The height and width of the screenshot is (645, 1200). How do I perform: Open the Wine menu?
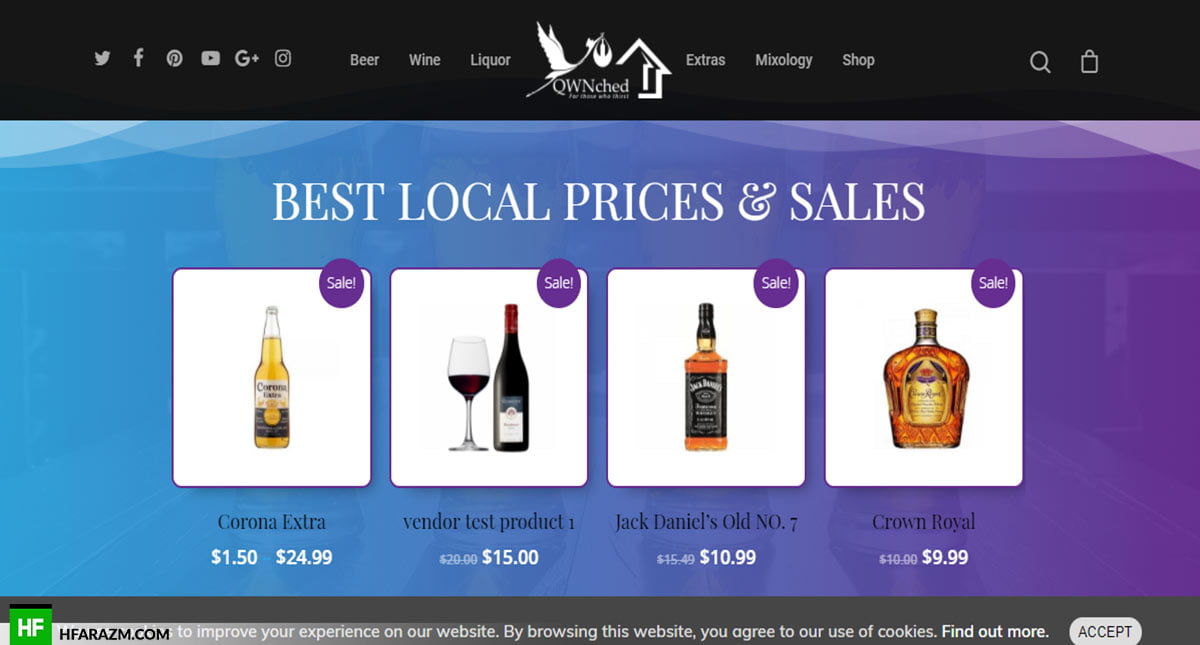tap(424, 60)
